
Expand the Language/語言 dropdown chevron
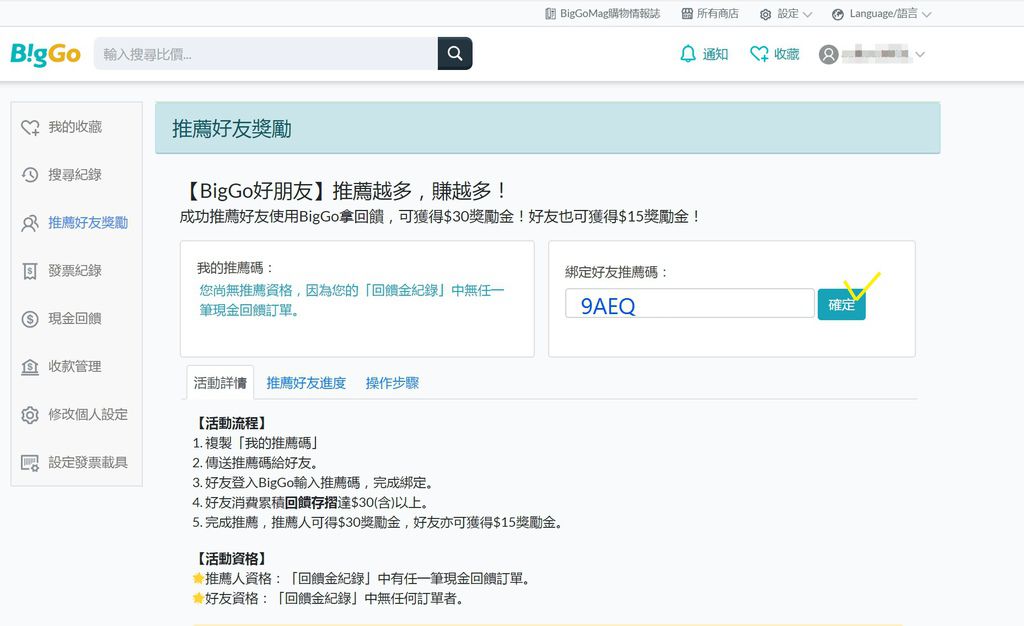point(926,14)
